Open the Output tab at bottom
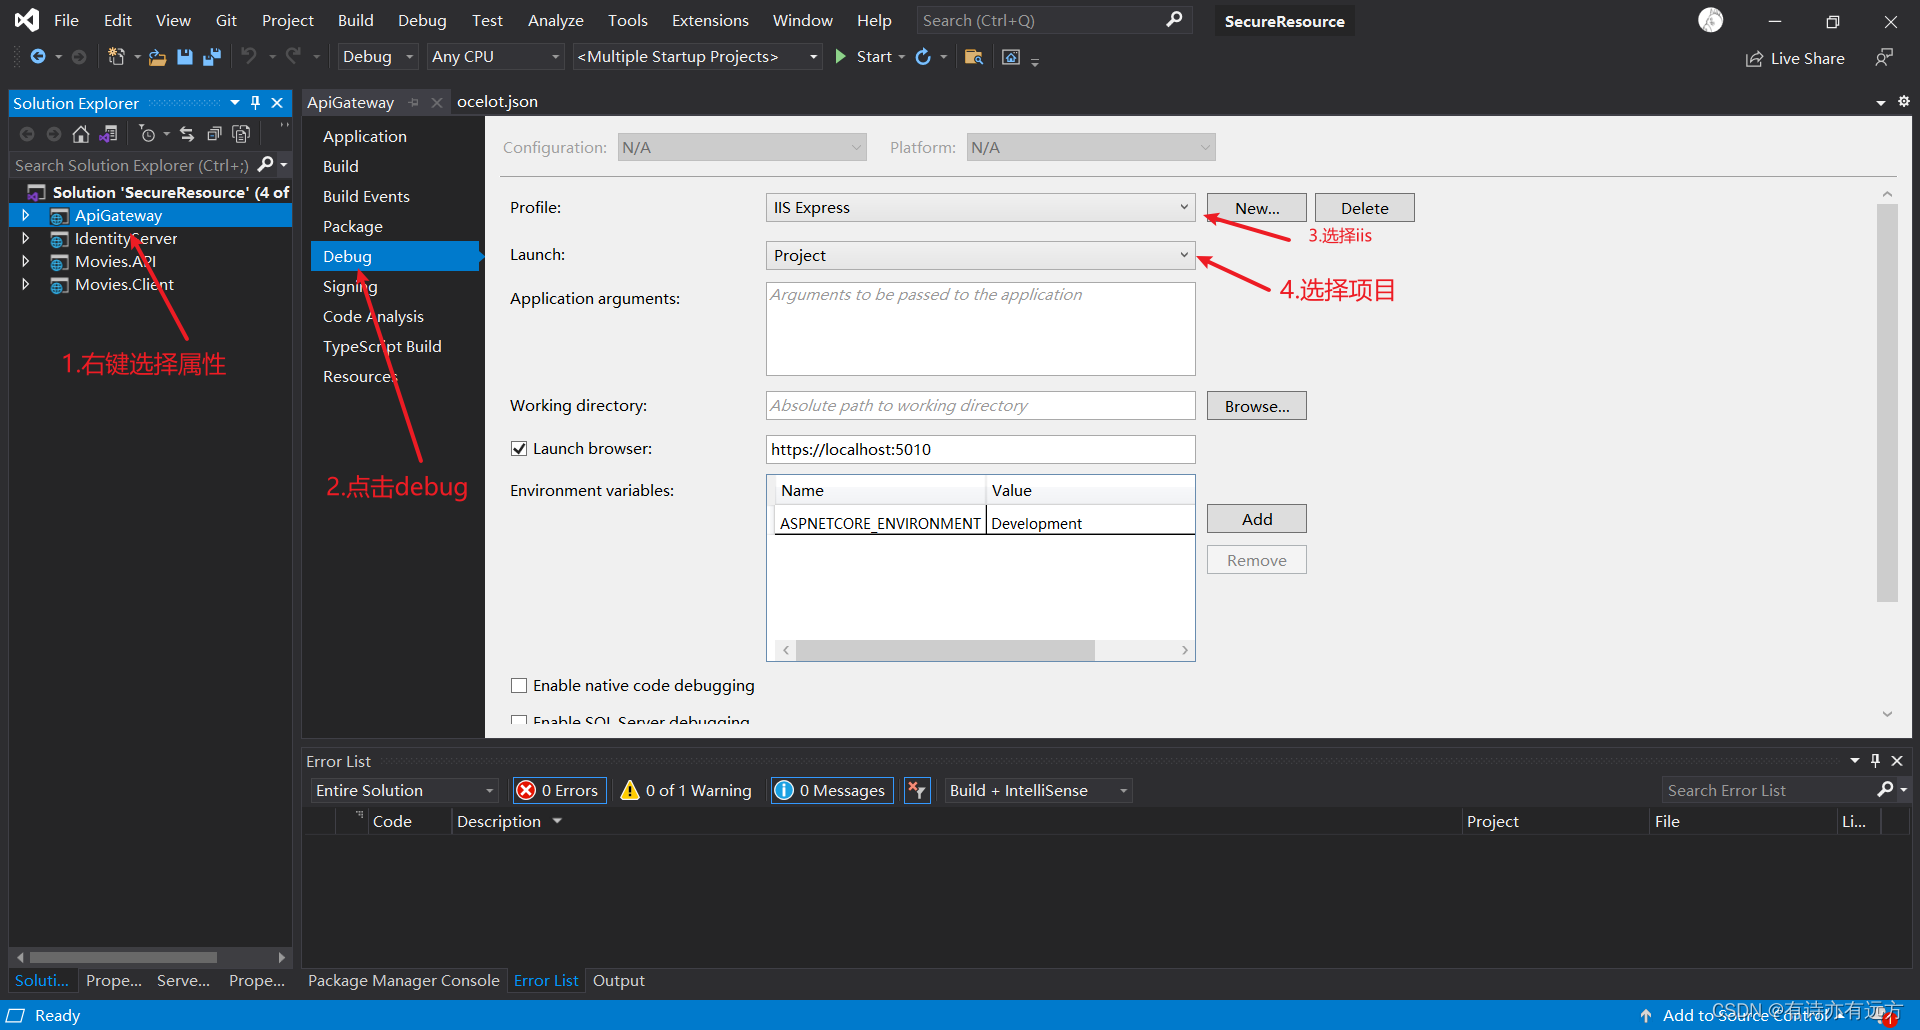This screenshot has height=1030, width=1920. click(x=618, y=981)
